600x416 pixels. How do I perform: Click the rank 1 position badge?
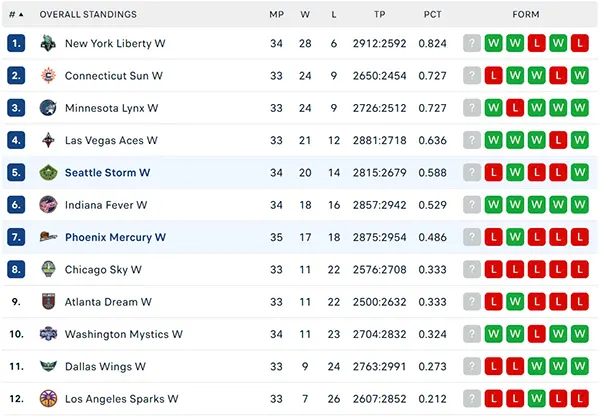(x=16, y=43)
